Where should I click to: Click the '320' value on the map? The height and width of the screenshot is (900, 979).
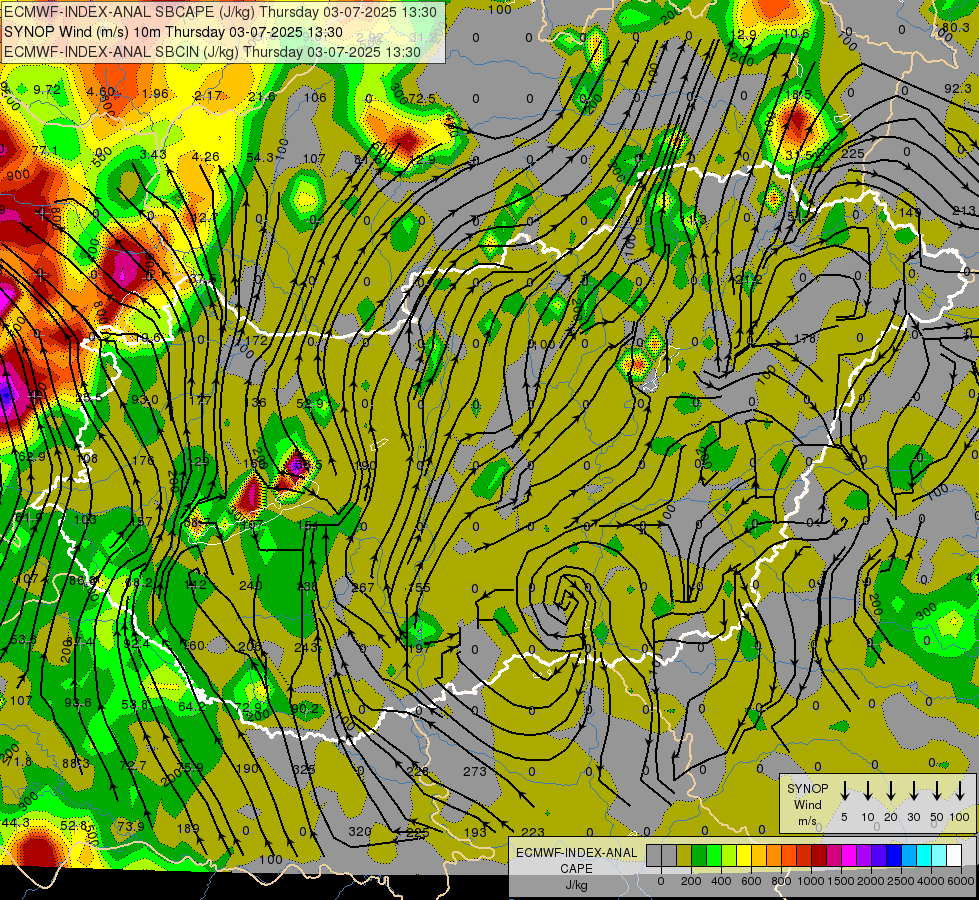tap(359, 831)
